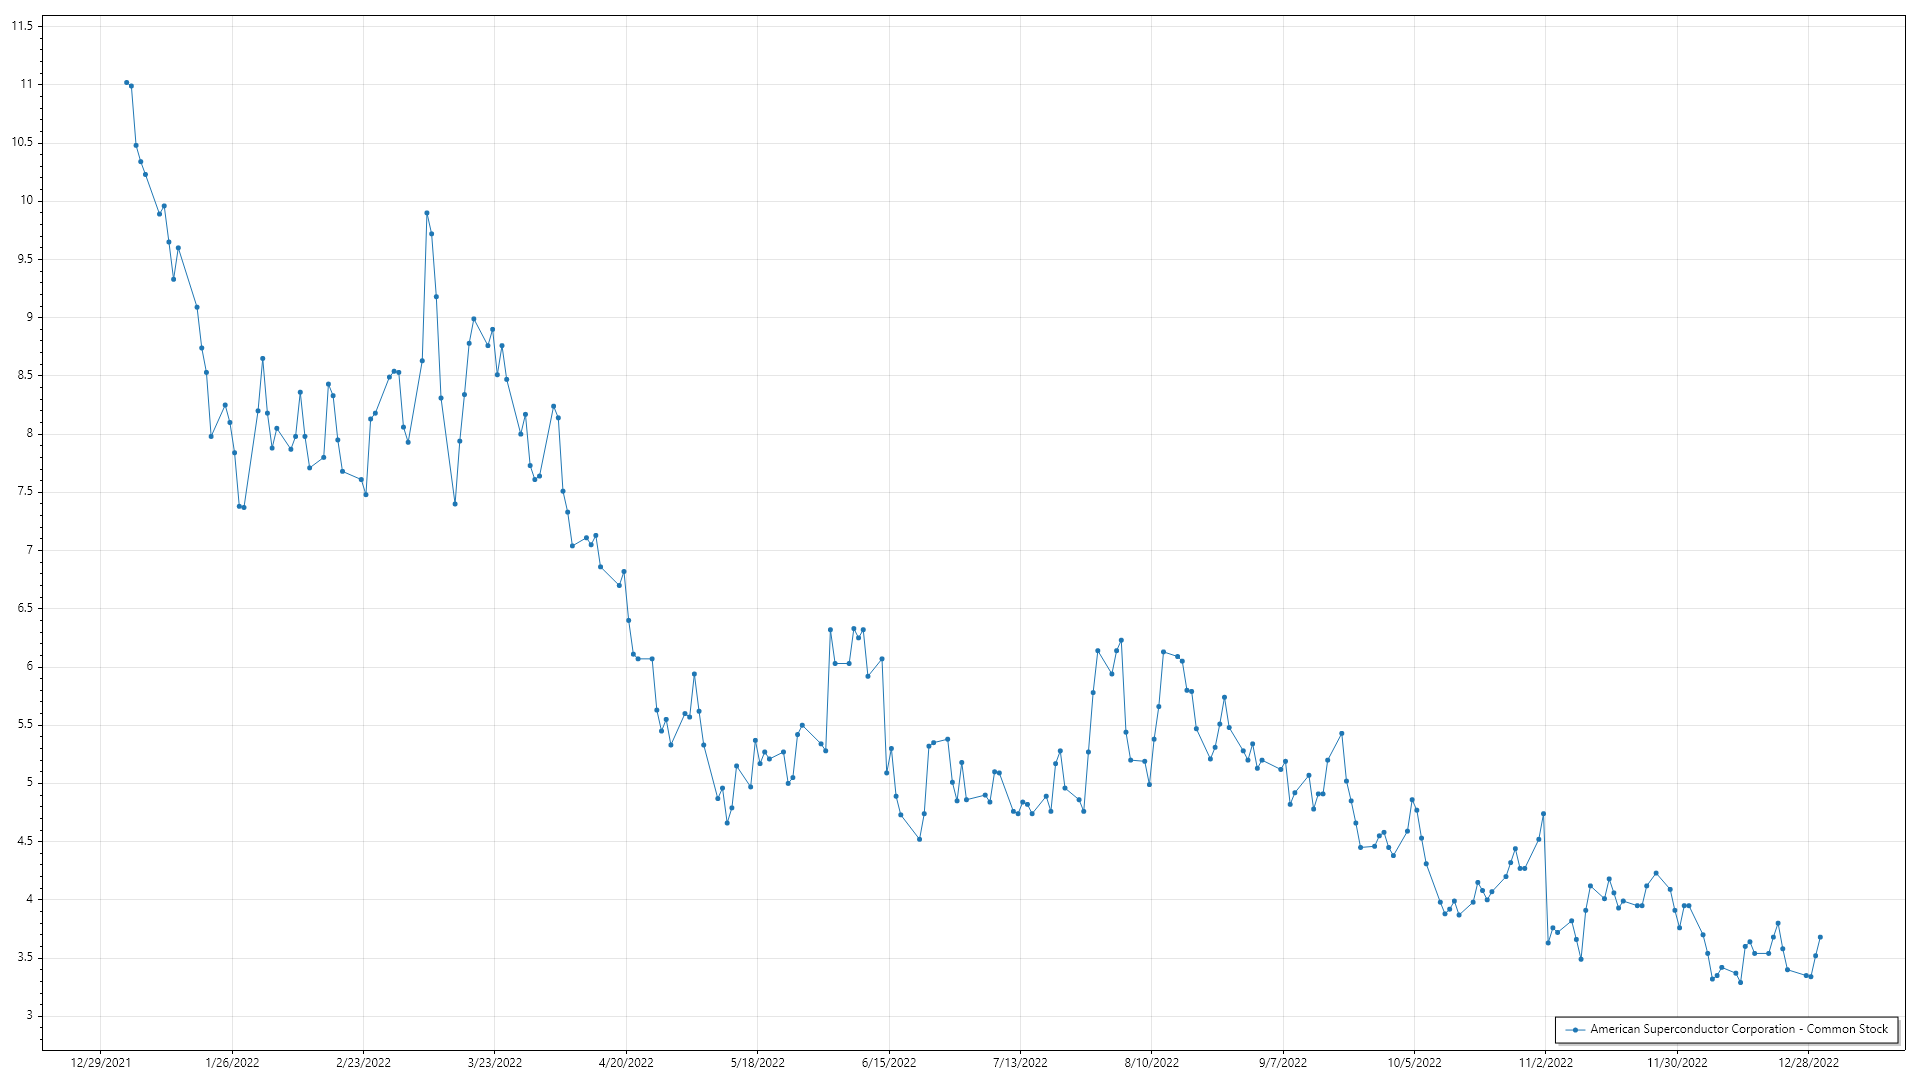This screenshot has height=1080, width=1920.
Task: Click the x-axis label 8/10/2022
Action: coord(1151,1062)
